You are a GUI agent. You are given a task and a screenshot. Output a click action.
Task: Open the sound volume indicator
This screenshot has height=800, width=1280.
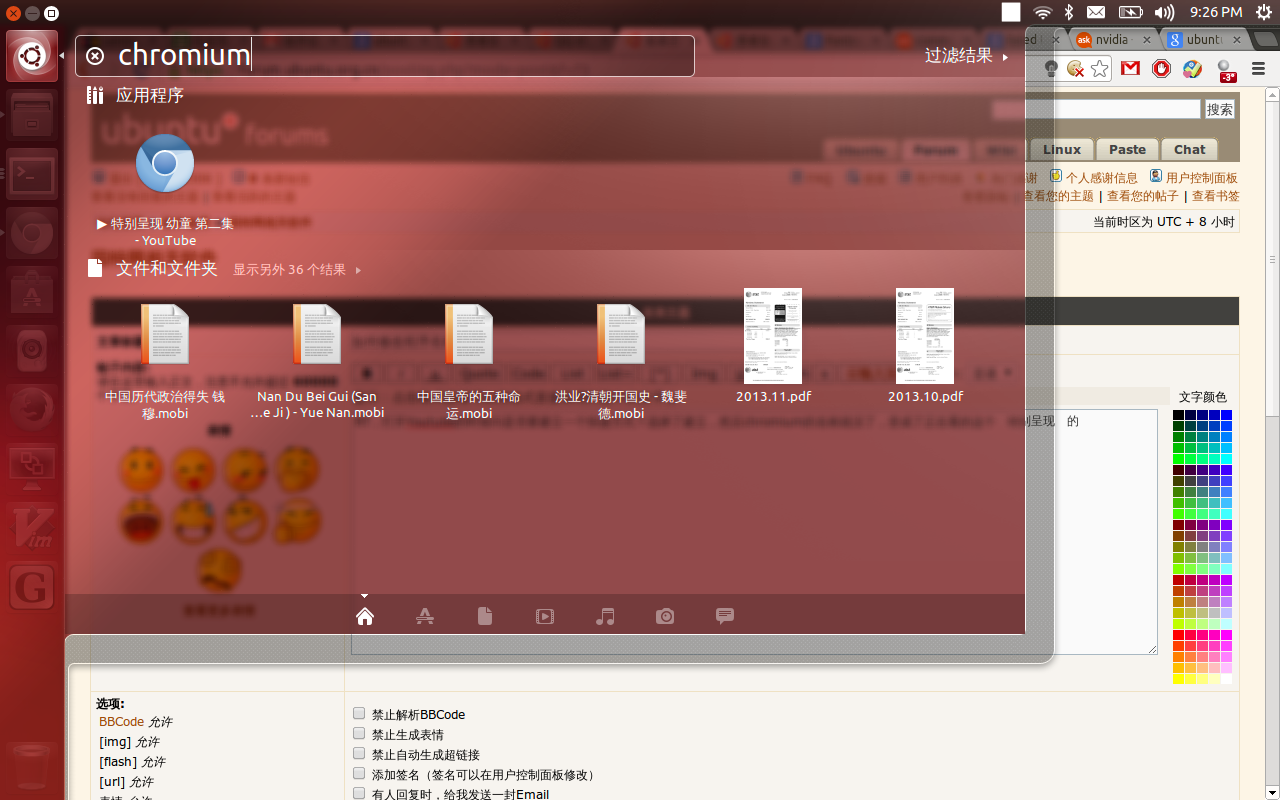[1164, 12]
